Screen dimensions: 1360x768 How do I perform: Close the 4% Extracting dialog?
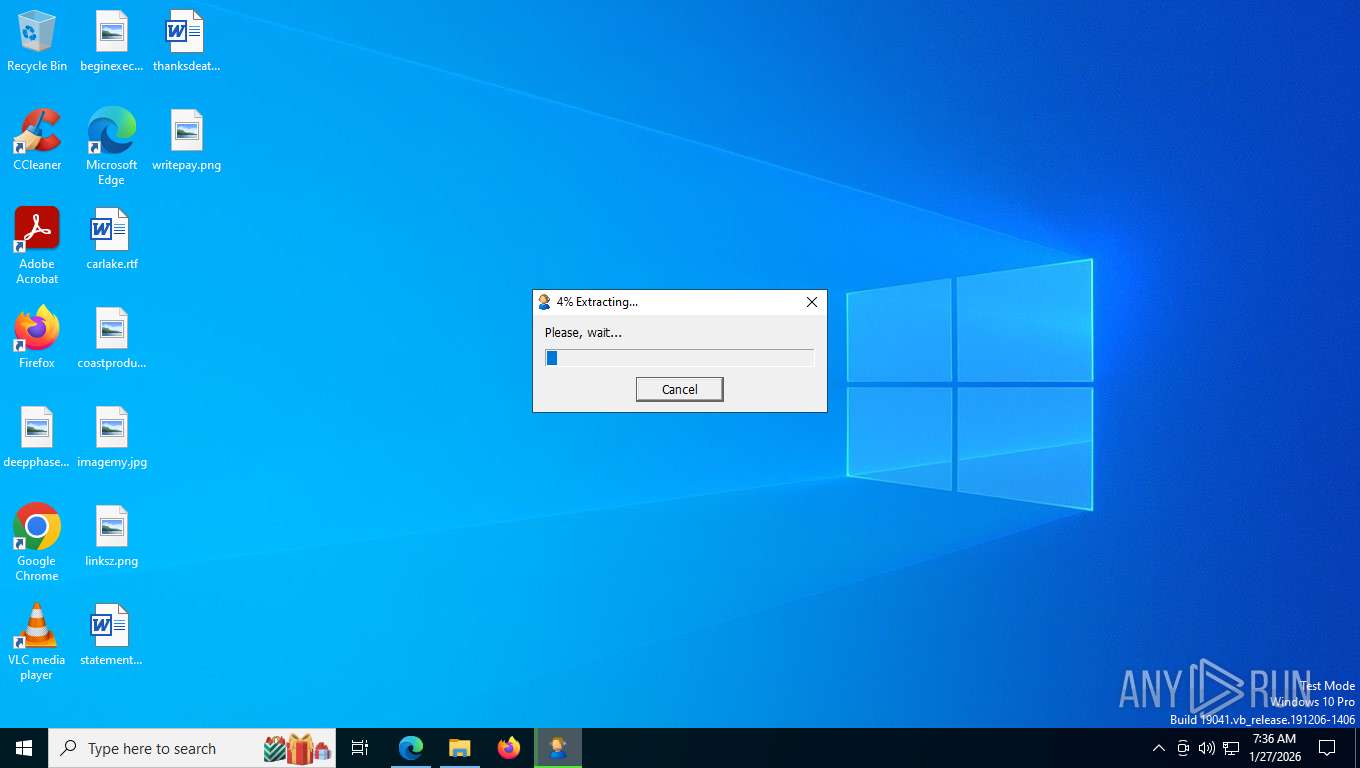tap(812, 302)
